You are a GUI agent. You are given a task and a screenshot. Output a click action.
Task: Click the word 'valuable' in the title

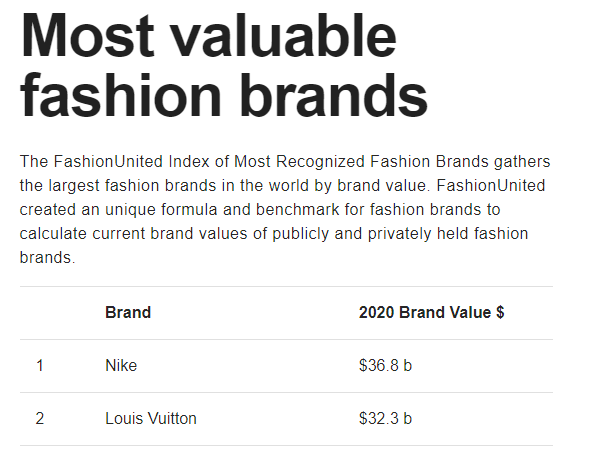click(283, 36)
